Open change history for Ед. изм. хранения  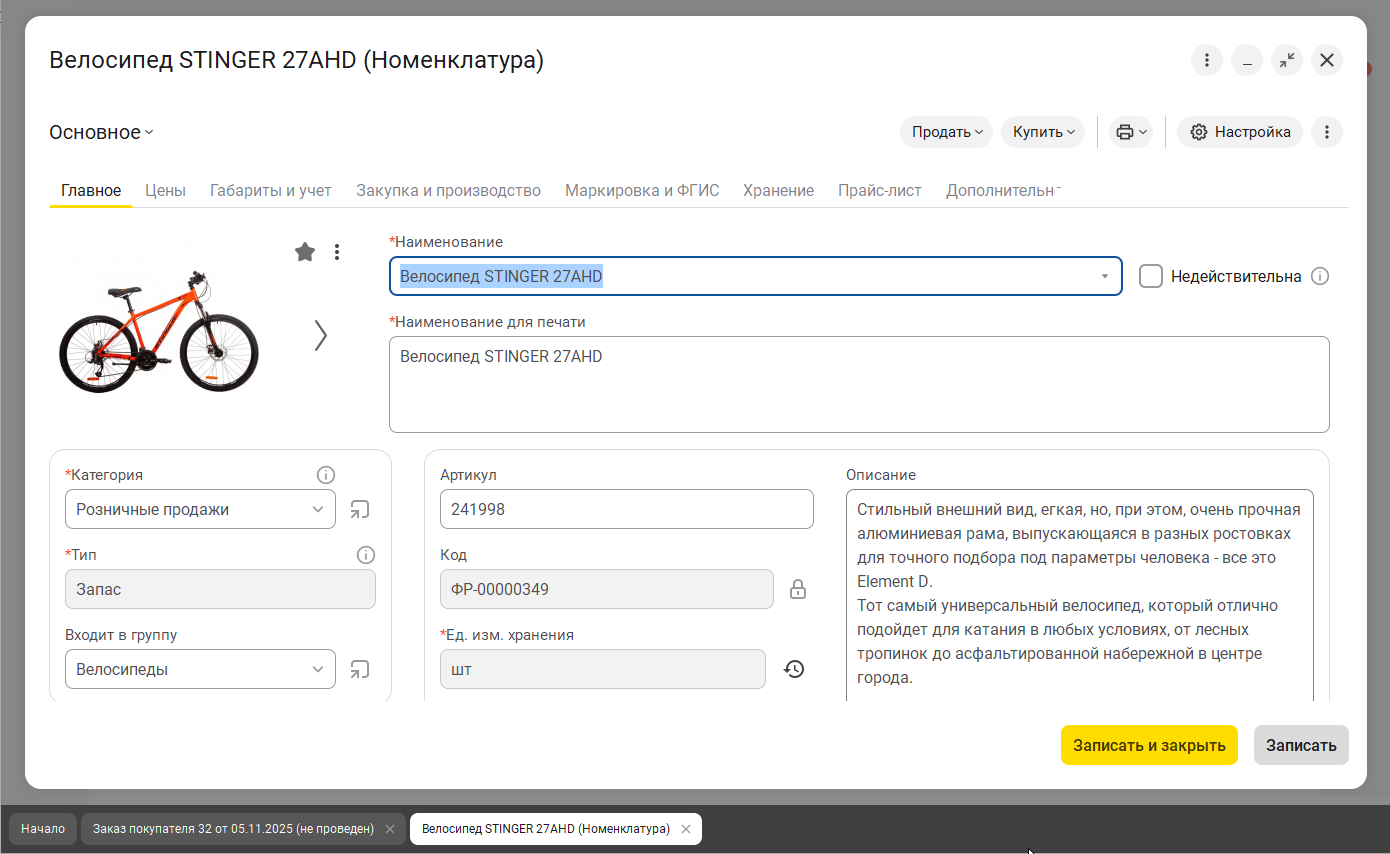pyautogui.click(x=794, y=668)
